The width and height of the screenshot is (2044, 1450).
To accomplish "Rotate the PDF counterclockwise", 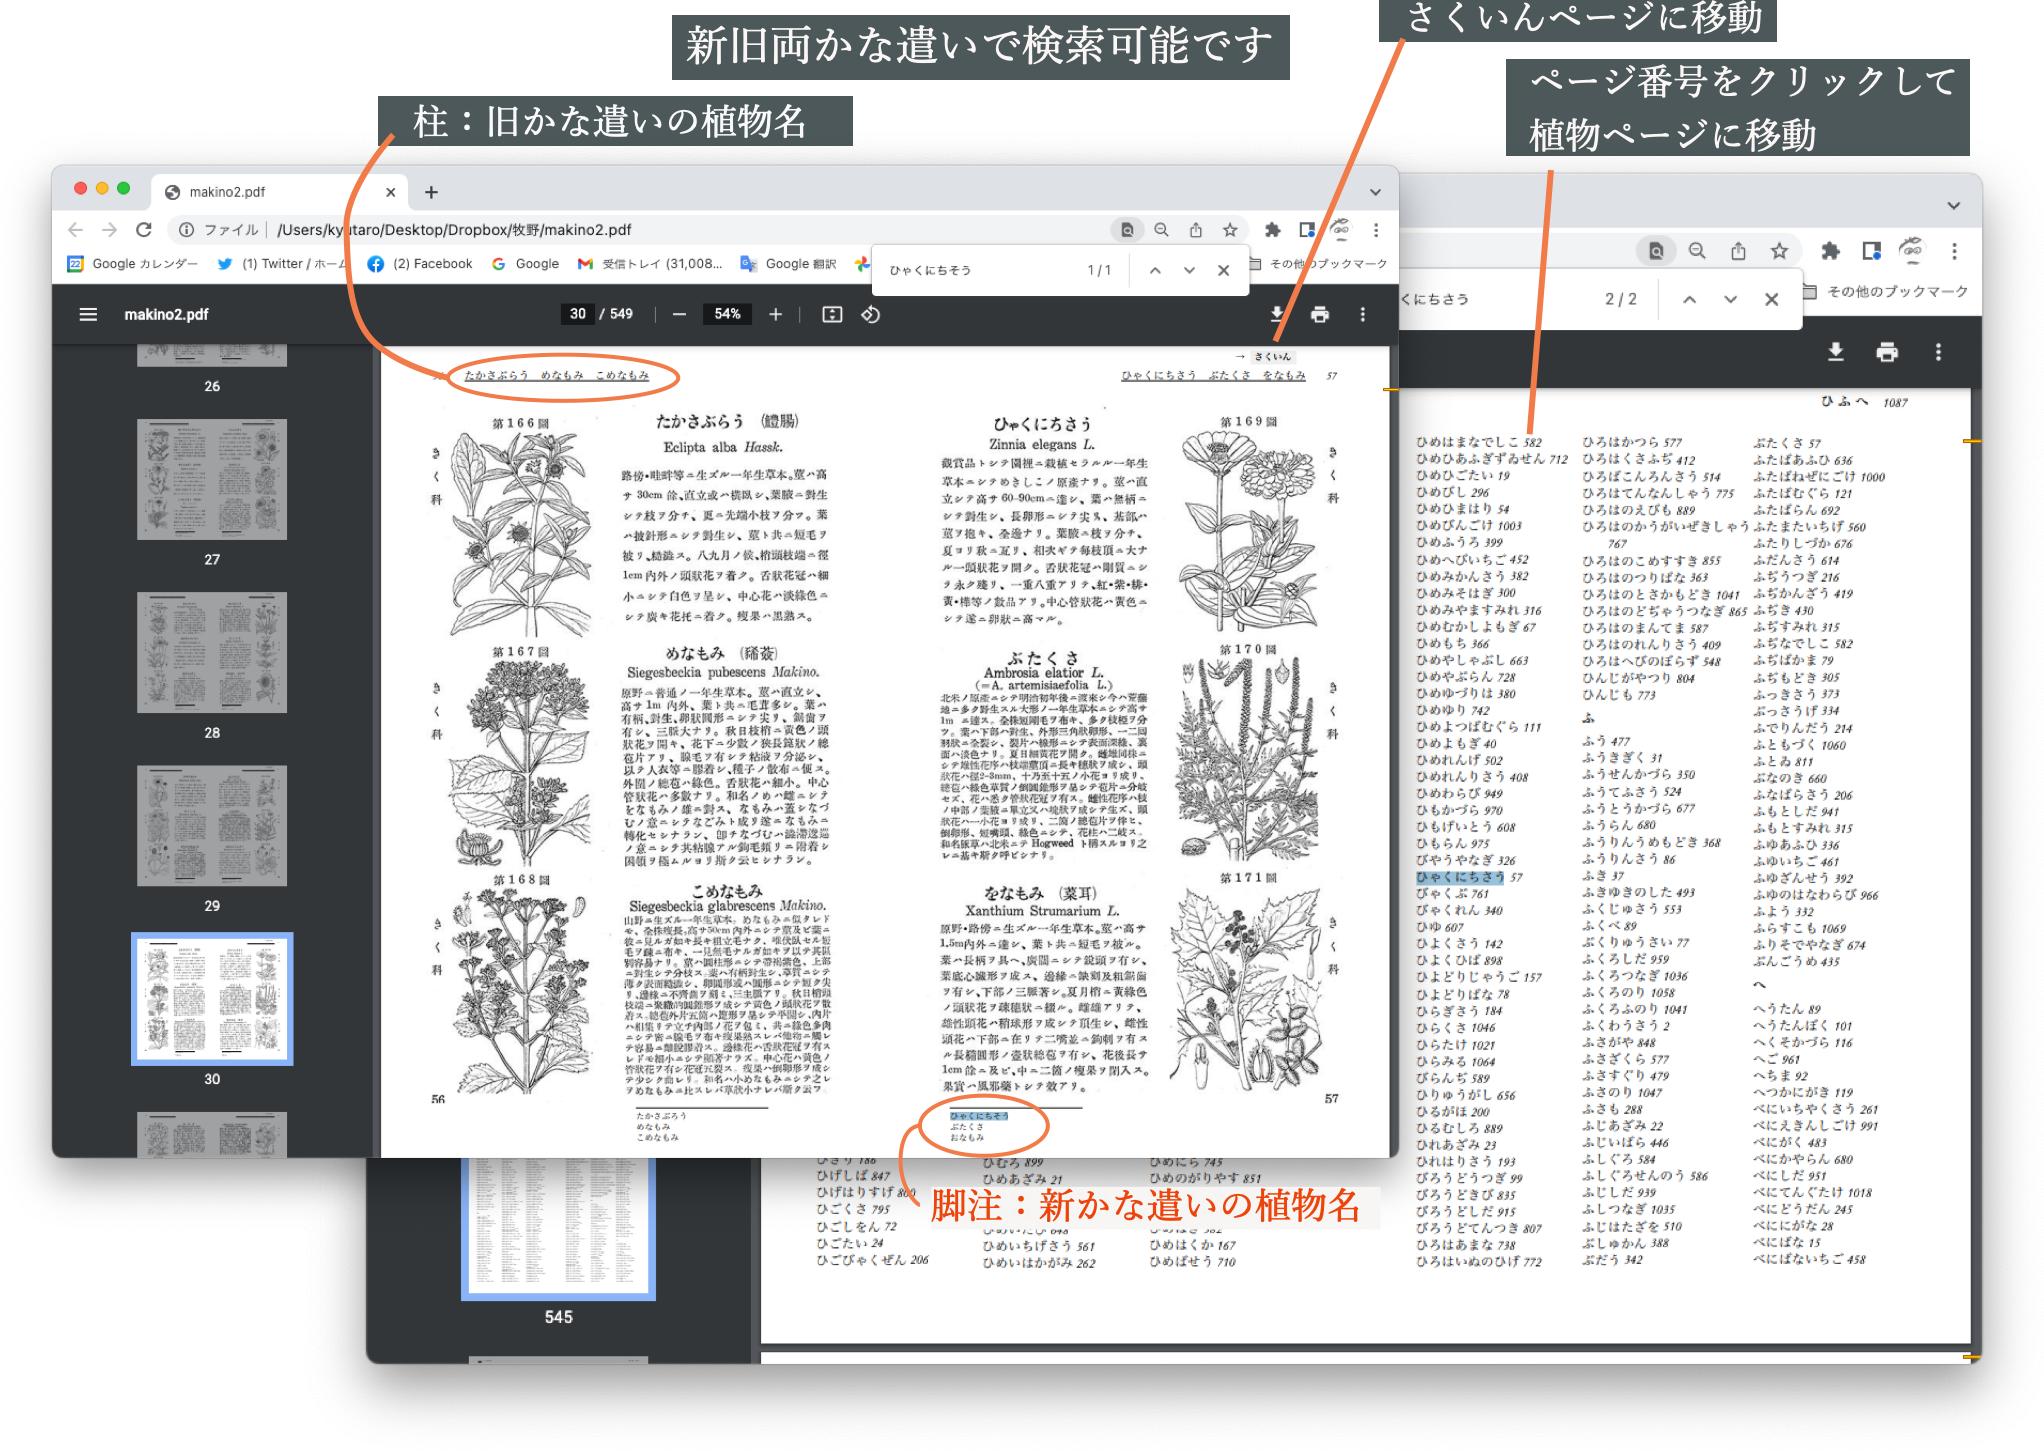I will point(871,314).
